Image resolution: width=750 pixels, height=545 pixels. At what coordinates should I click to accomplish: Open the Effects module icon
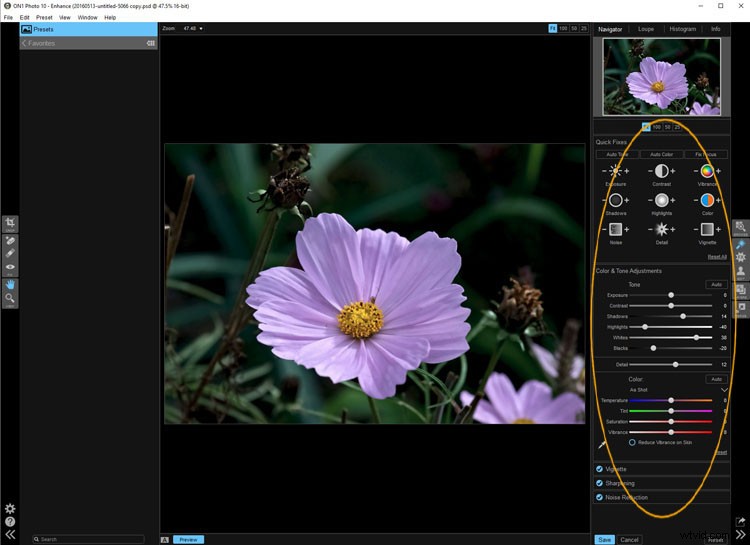coord(740,257)
